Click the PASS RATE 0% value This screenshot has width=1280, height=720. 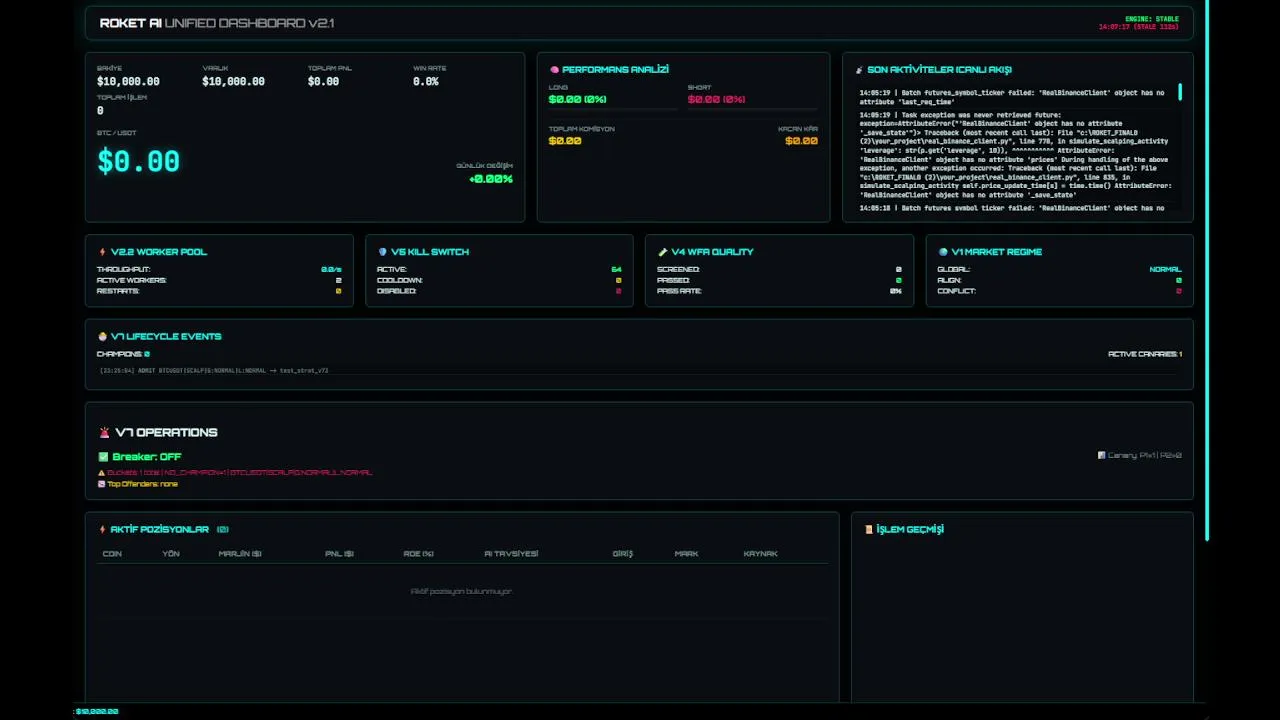(x=896, y=291)
